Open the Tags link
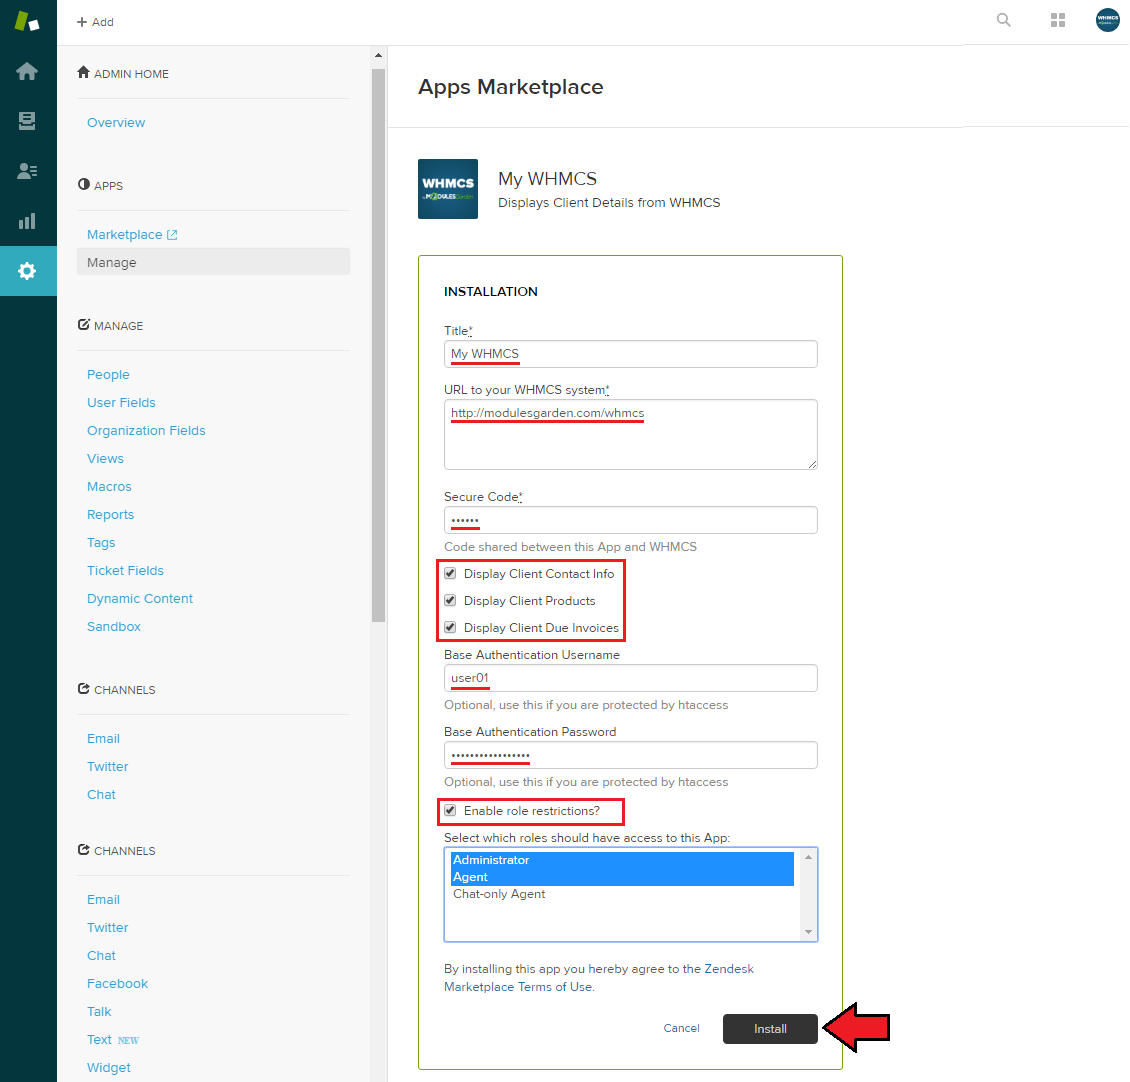 pyautogui.click(x=101, y=543)
